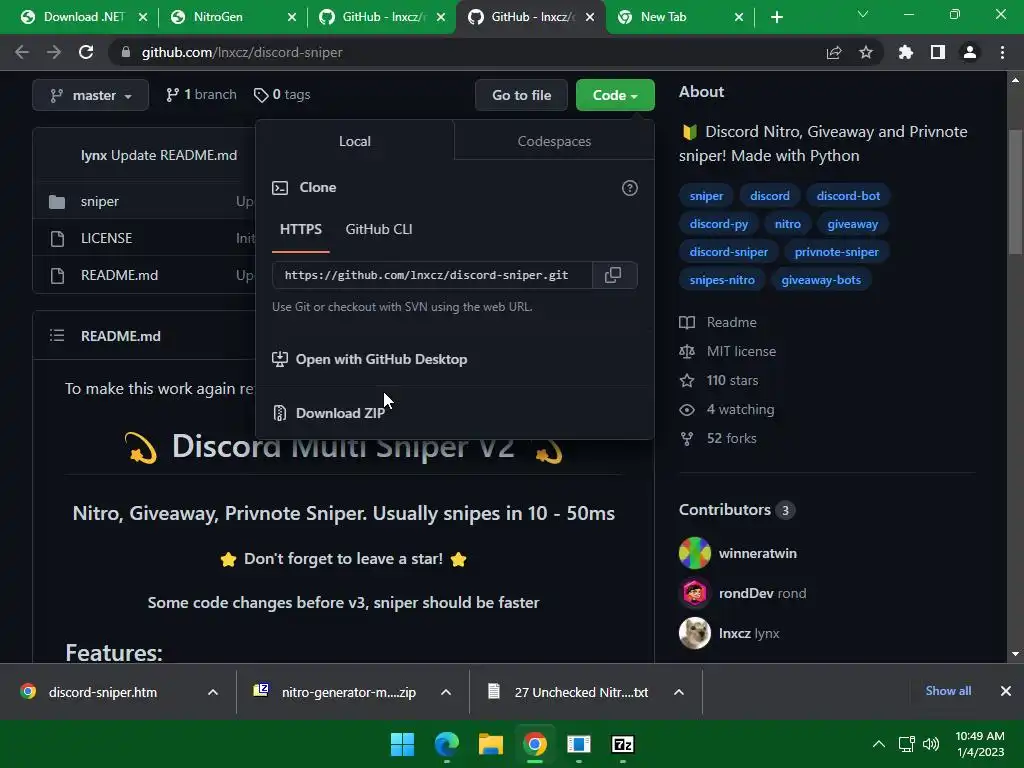The height and width of the screenshot is (768, 1024).
Task: Open the Chrome three-dot menu
Action: 1002,52
